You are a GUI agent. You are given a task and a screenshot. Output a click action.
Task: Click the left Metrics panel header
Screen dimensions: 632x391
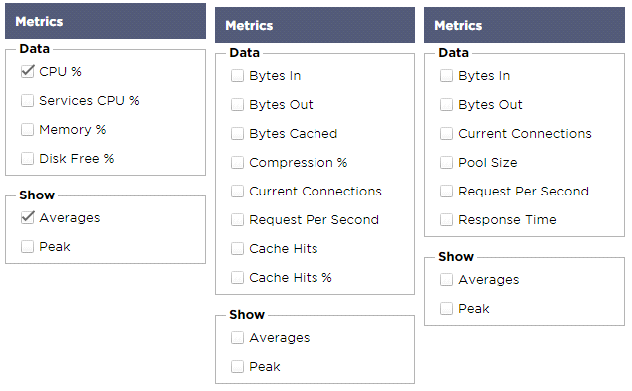tap(106, 21)
